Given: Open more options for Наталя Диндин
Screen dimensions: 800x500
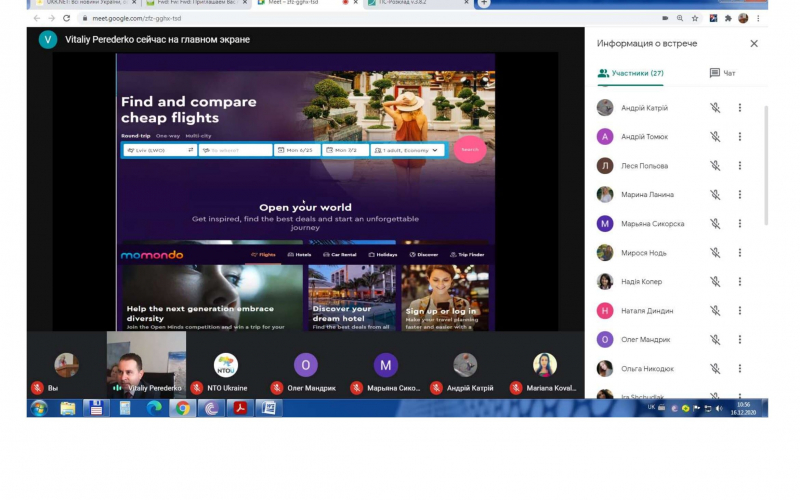Looking at the screenshot, I should pyautogui.click(x=740, y=310).
